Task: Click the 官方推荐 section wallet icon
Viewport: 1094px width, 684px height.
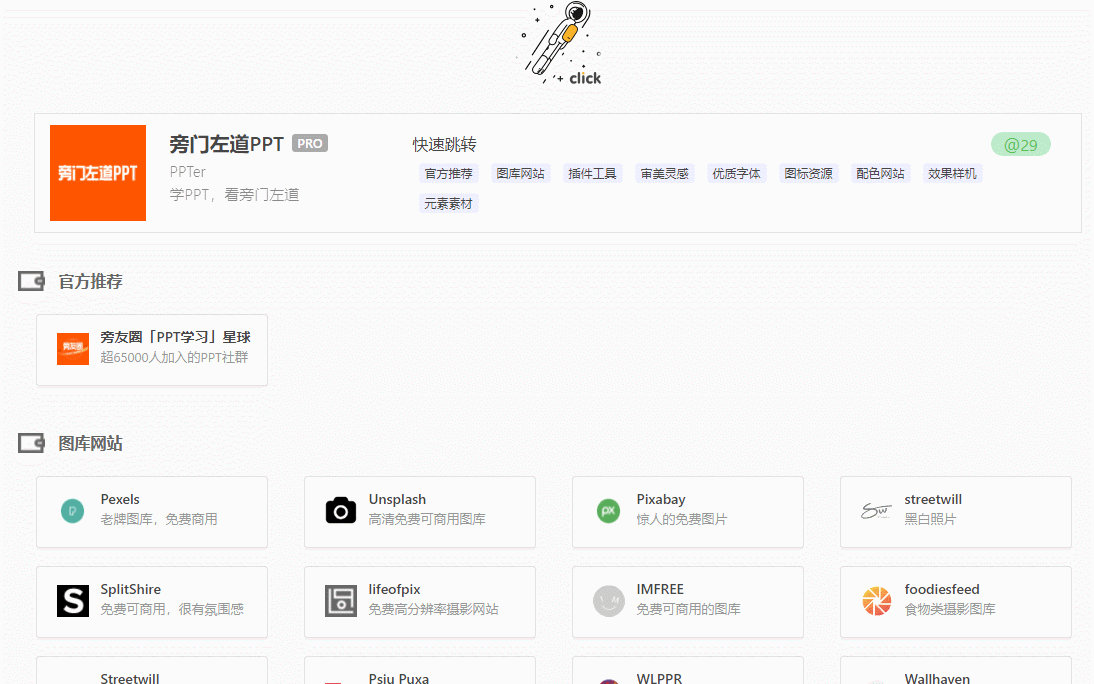Action: click(31, 281)
